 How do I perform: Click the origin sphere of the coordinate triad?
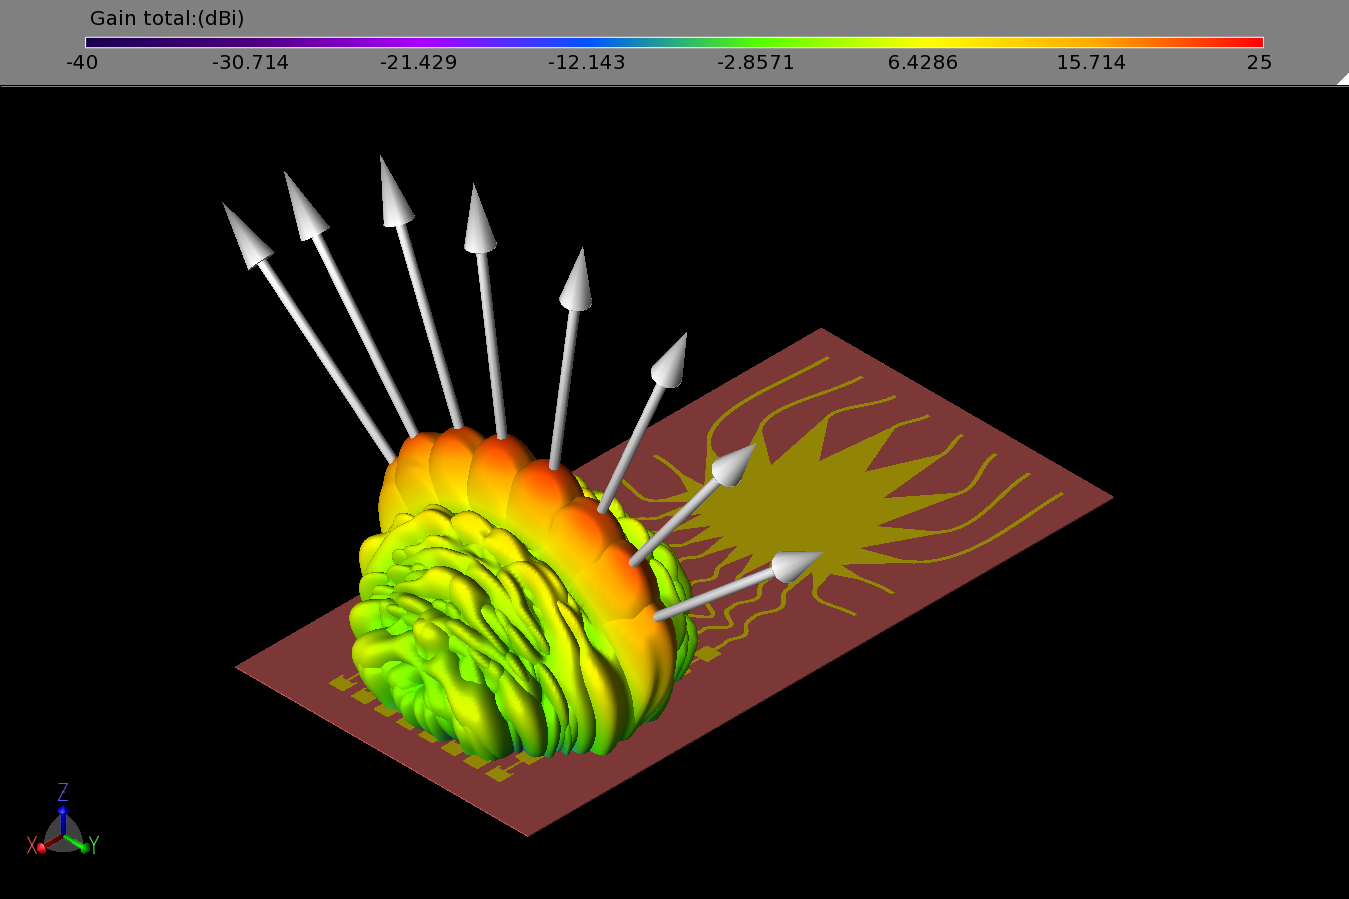pyautogui.click(x=65, y=835)
